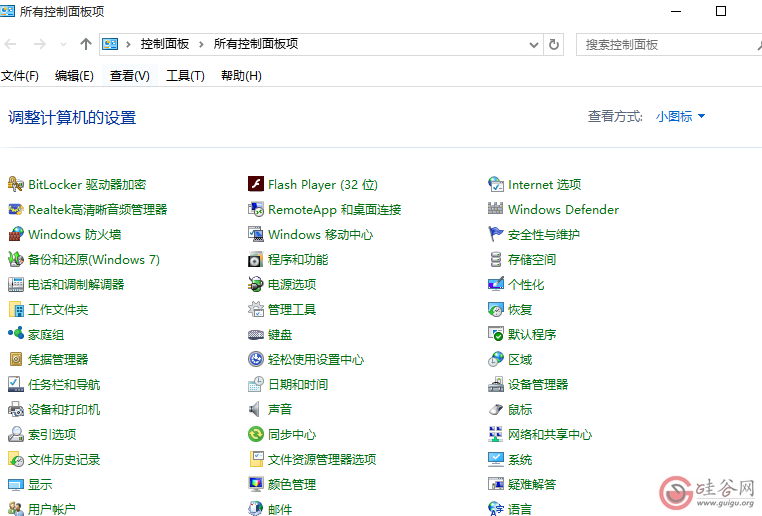The height and width of the screenshot is (516, 762).
Task: Click the BitLocker drive encryption icon
Action: coord(16,184)
